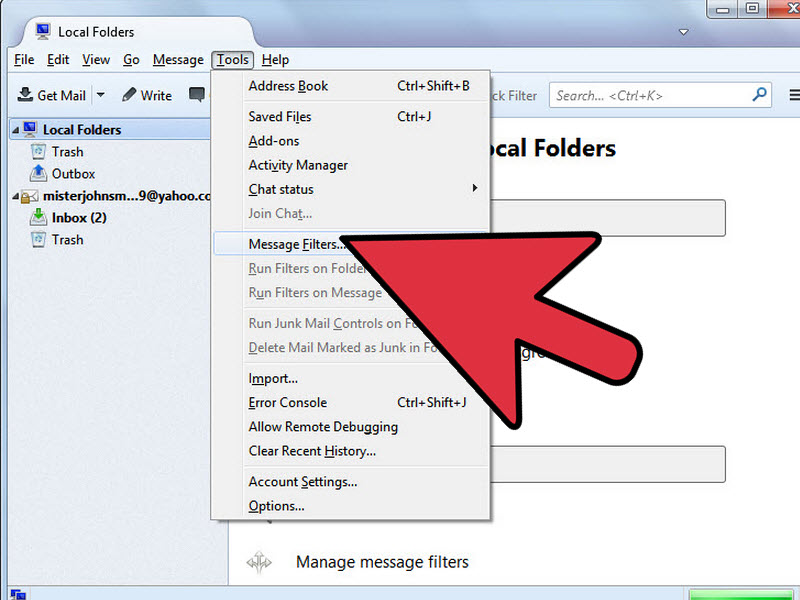Click the yahoo account envelope icon
Viewport: 800px width, 600px height.
[29, 196]
